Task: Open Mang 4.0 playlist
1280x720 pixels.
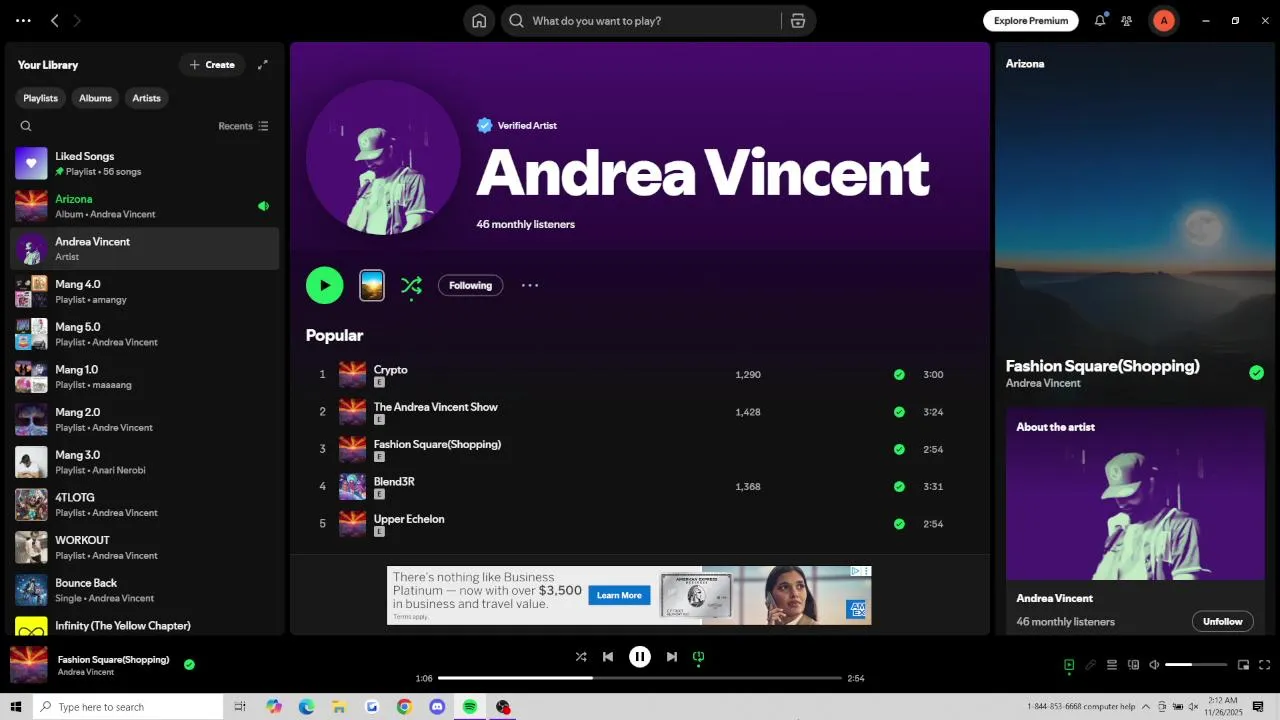Action: [144, 291]
